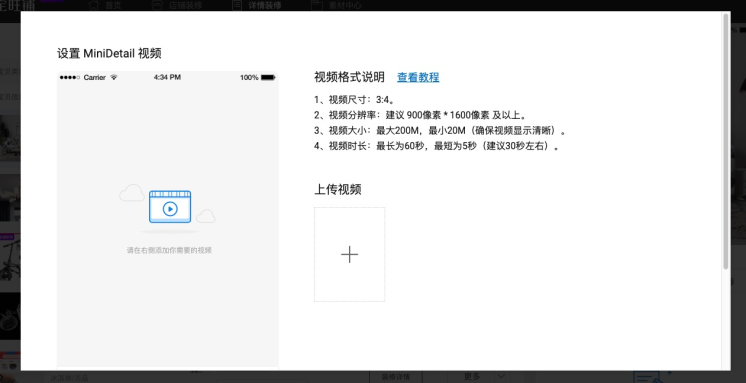746x383 pixels.
Task: Click the 装修详情 button at the bottom
Action: pyautogui.click(x=396, y=377)
